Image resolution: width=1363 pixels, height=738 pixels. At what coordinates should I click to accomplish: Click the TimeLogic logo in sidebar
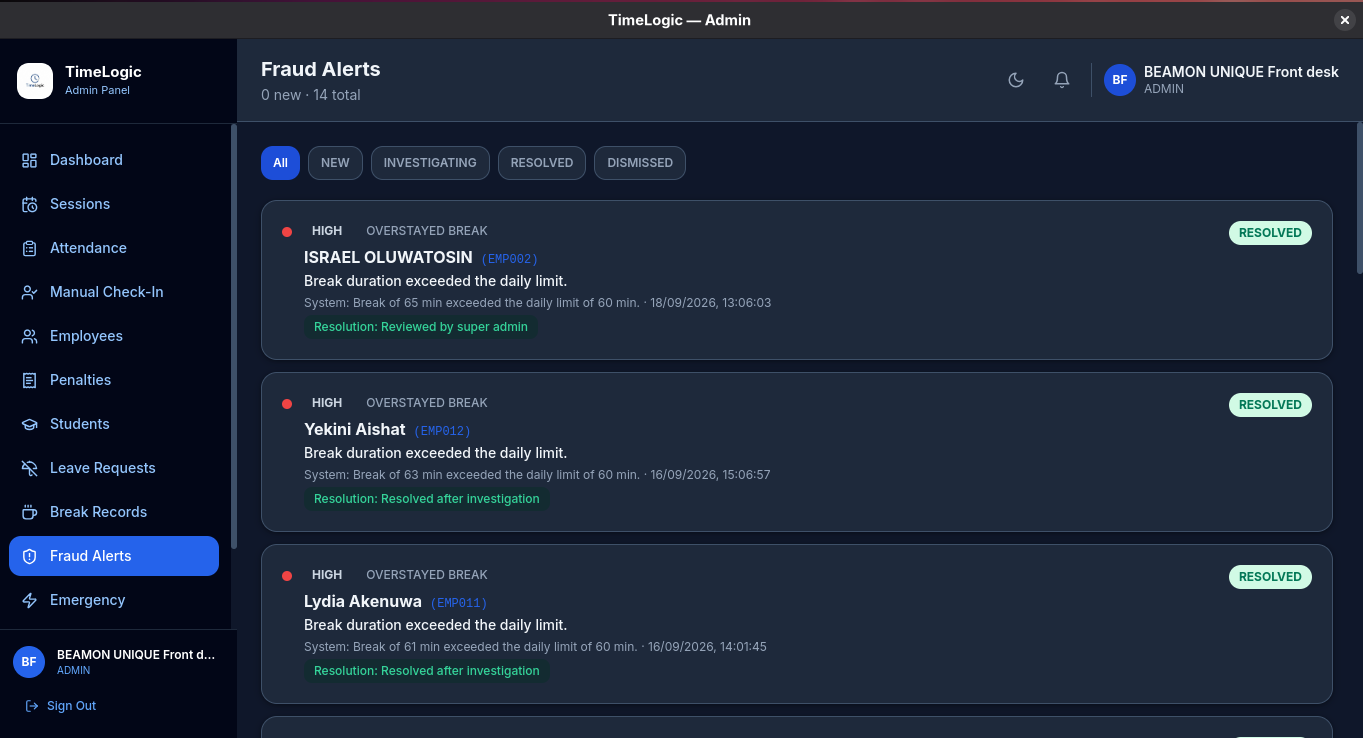point(35,80)
